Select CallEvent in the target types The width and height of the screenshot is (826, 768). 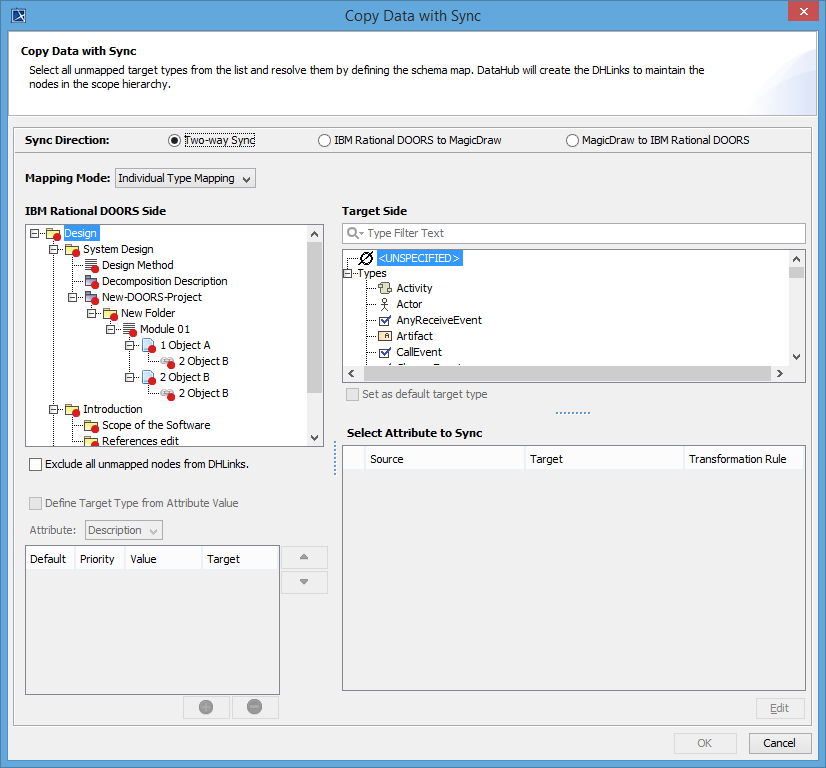tap(419, 352)
